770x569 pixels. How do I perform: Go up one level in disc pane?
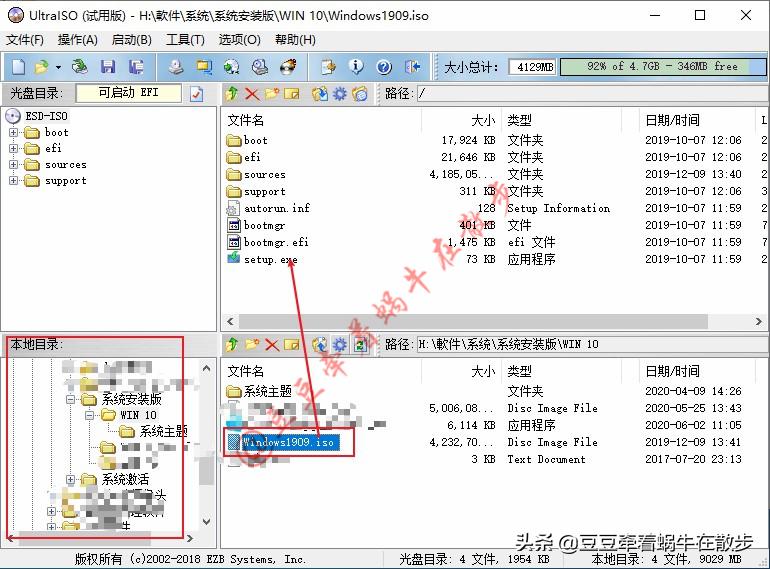(232, 93)
